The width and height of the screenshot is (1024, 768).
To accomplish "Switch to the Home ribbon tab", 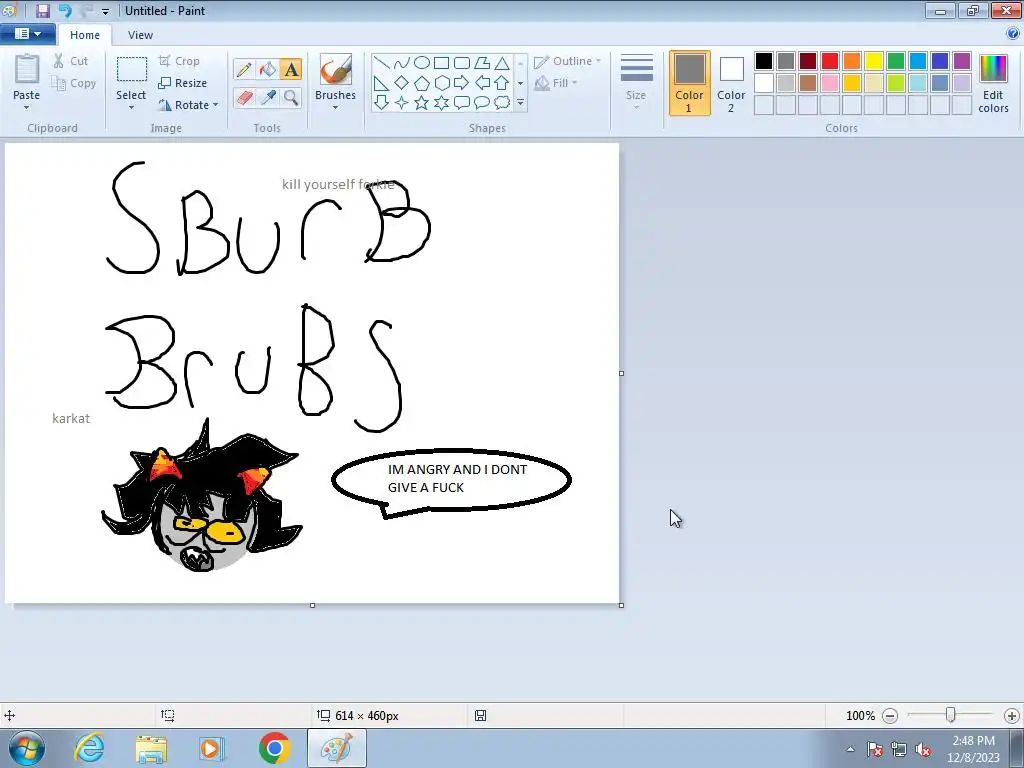I will (85, 35).
